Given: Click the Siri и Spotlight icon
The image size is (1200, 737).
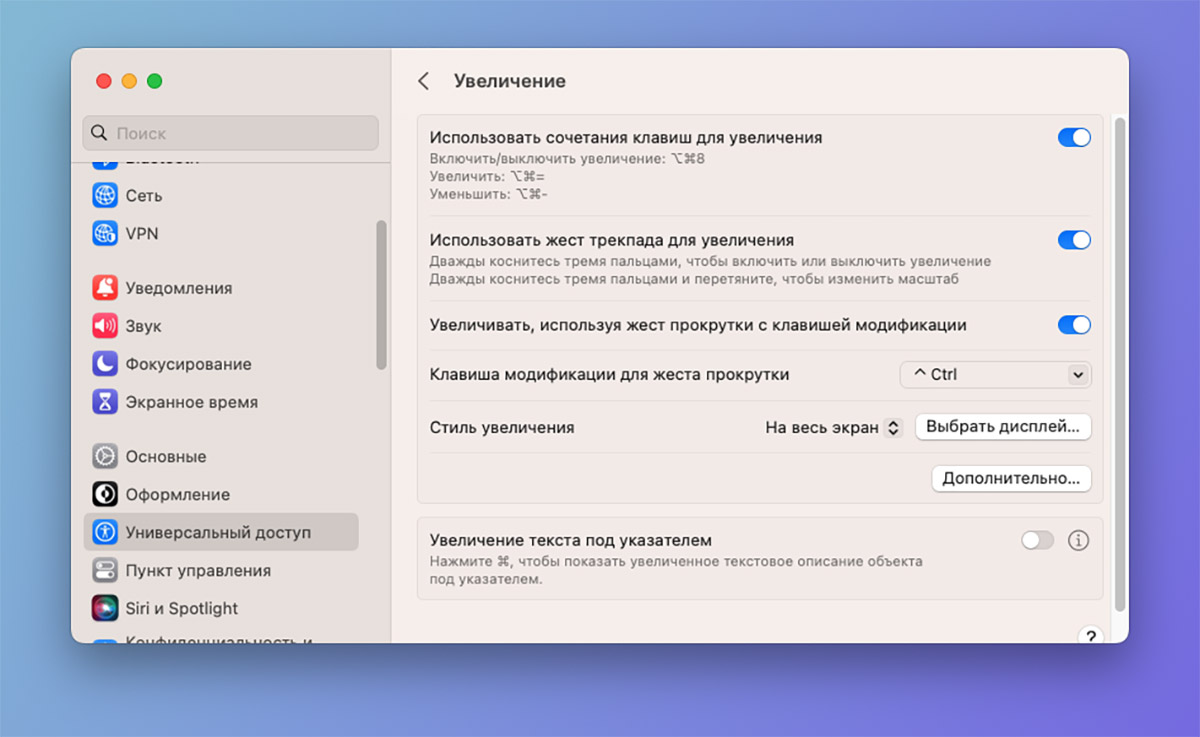Looking at the screenshot, I should tap(105, 609).
